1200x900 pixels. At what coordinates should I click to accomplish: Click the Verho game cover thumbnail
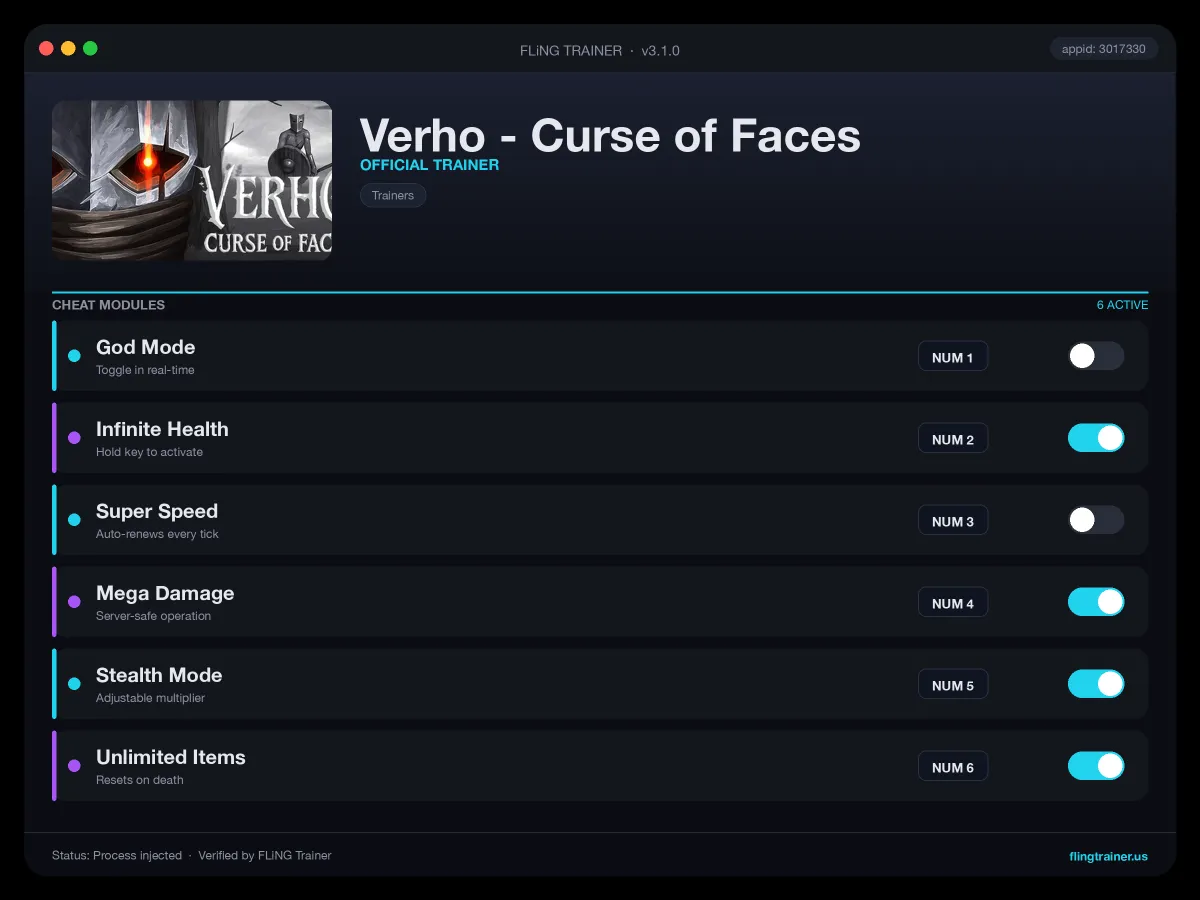(192, 180)
